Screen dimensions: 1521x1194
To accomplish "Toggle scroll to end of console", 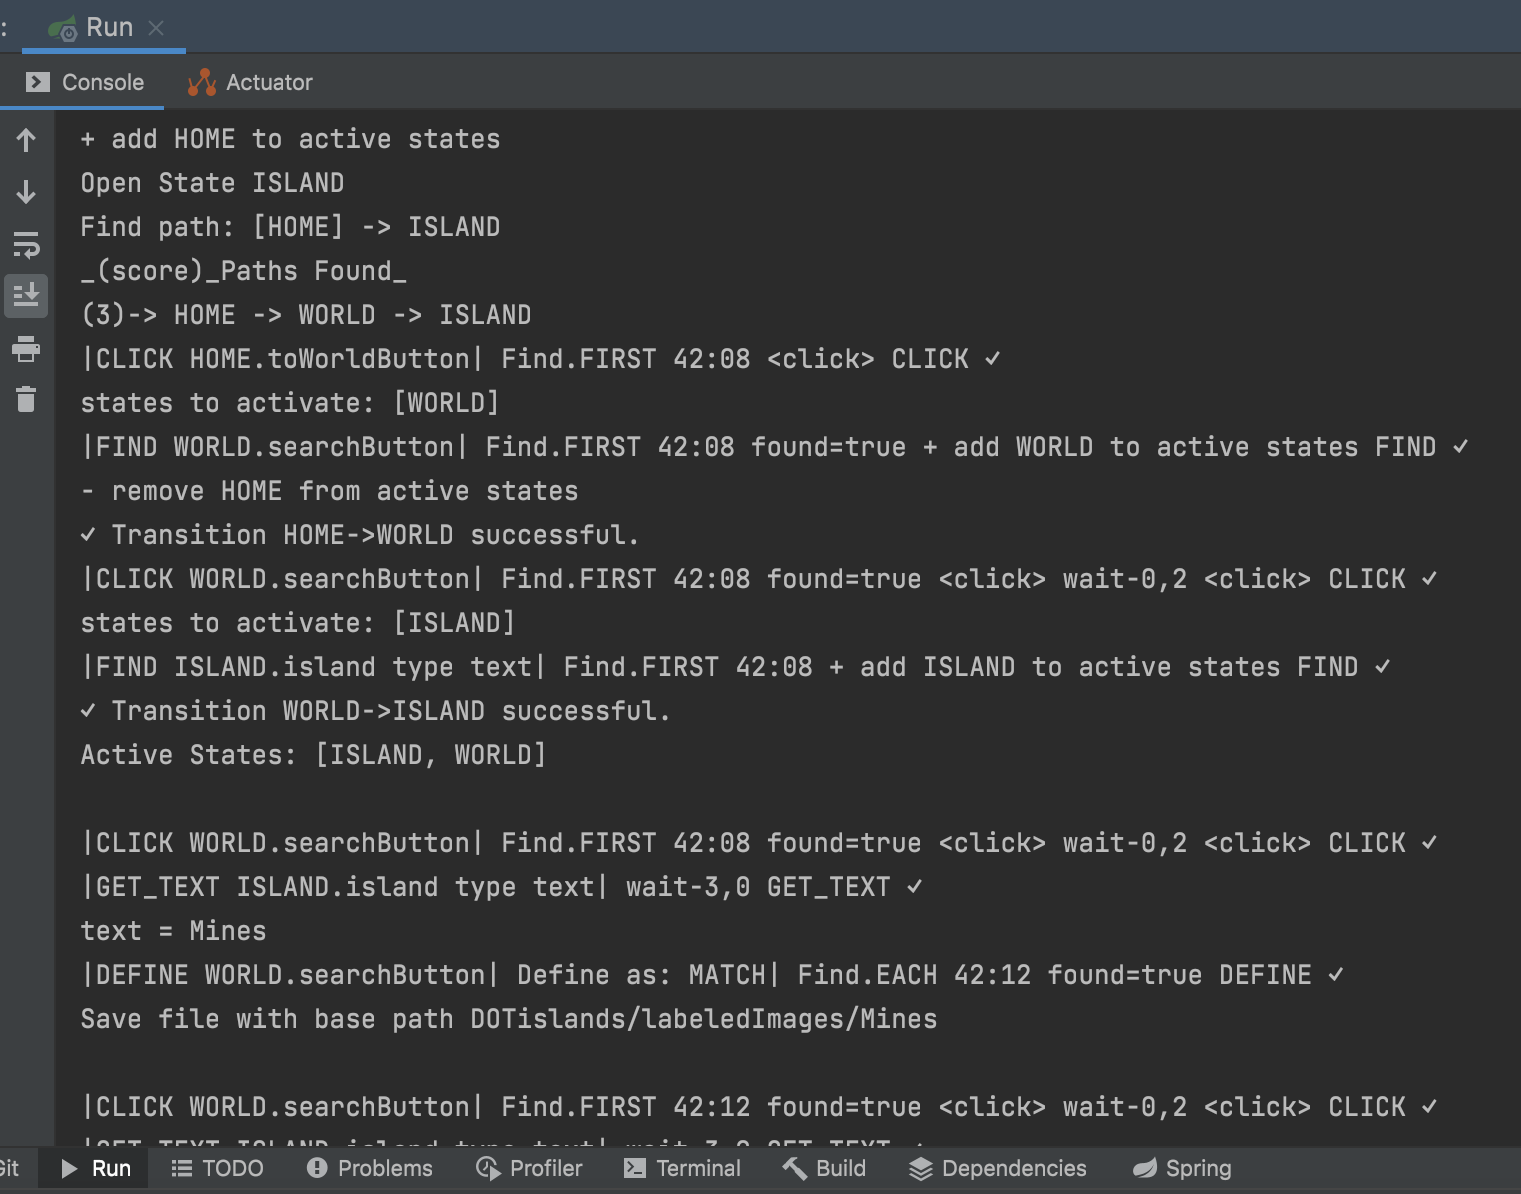I will click(26, 297).
